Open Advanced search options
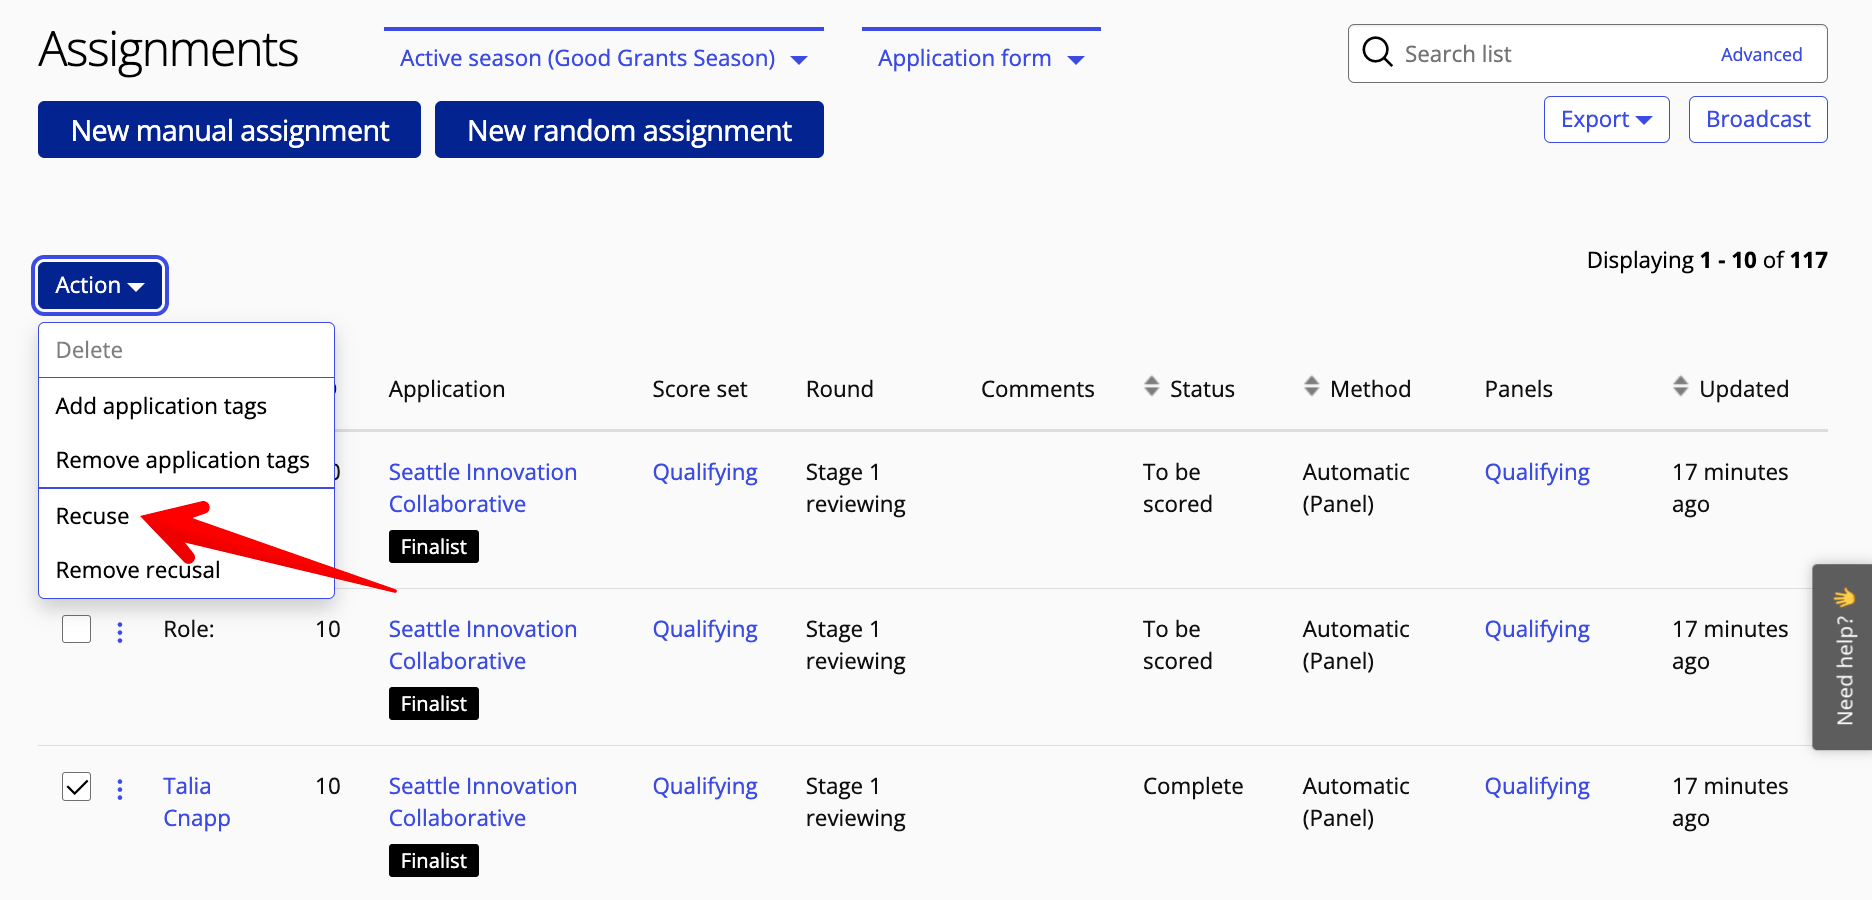 tap(1761, 55)
